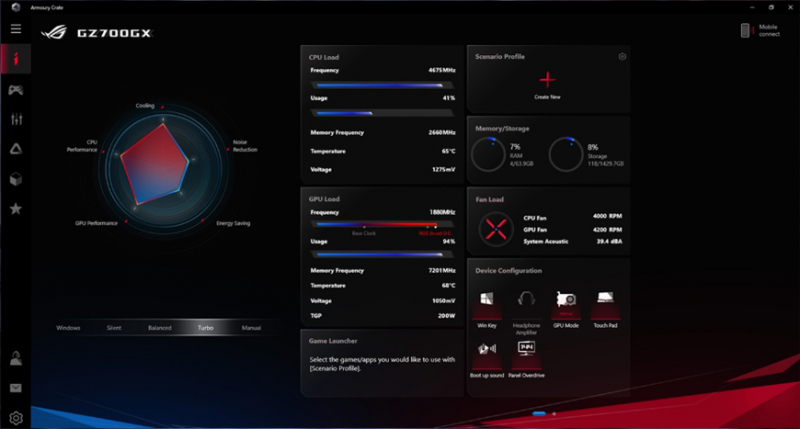Viewport: 800px width, 429px height.
Task: Open the star Featured icon in sidebar
Action: [x=16, y=209]
